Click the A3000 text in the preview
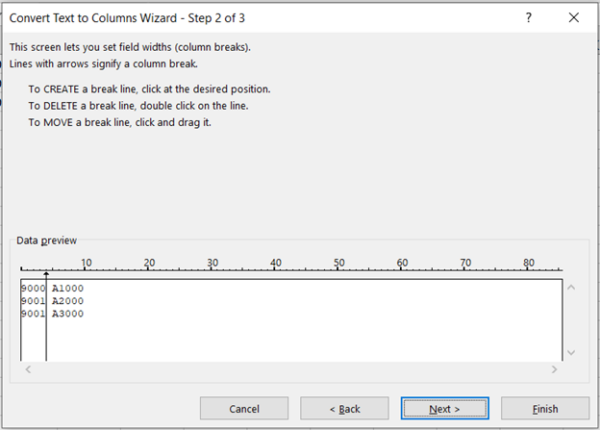 pos(68,313)
